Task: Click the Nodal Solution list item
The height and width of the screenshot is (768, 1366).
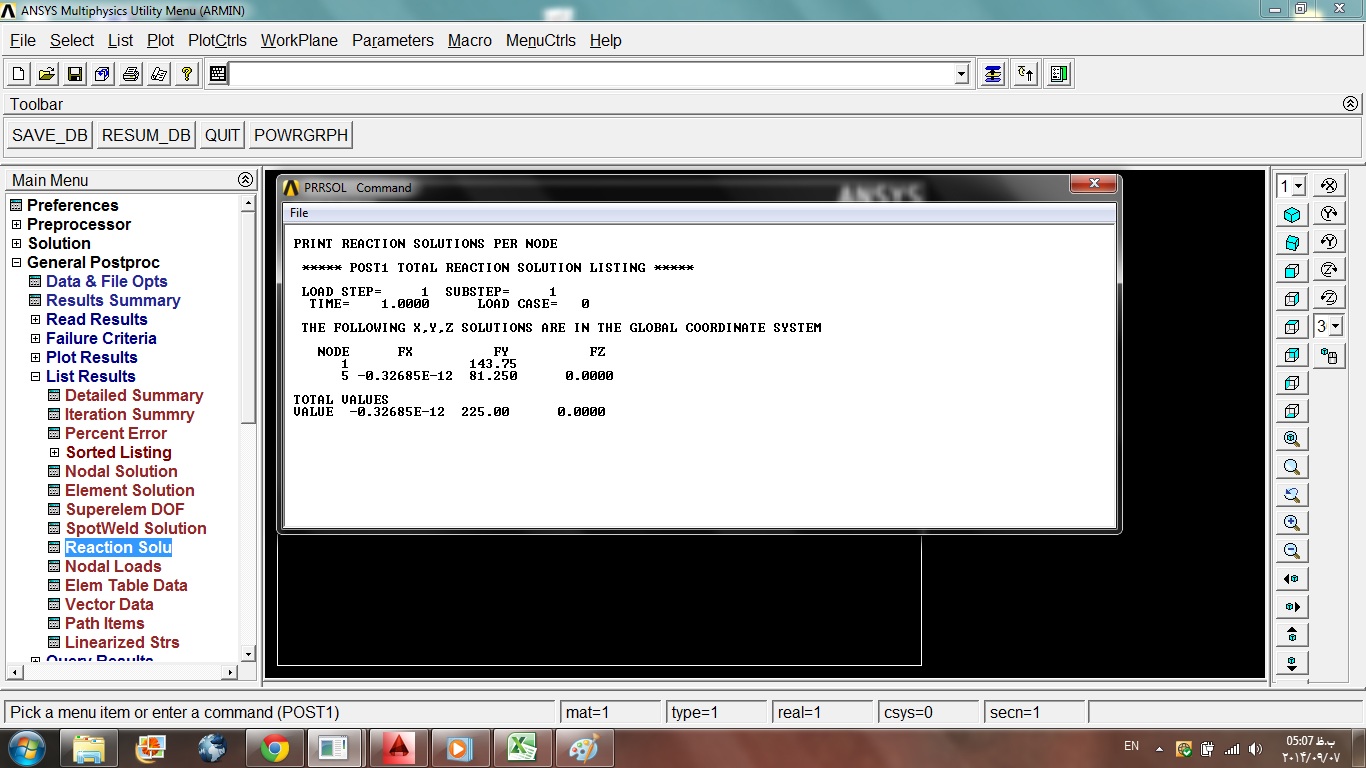Action: pos(121,472)
